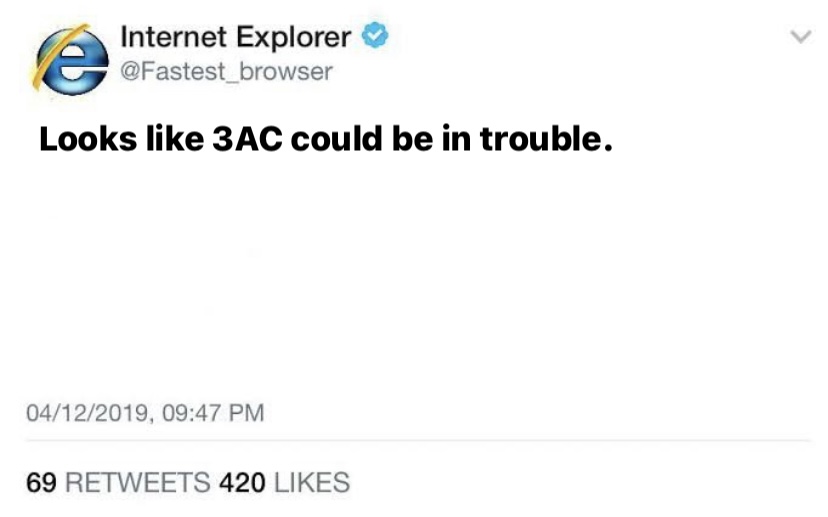
Task: Click the word Looks starting the tweet
Action: click(88, 139)
